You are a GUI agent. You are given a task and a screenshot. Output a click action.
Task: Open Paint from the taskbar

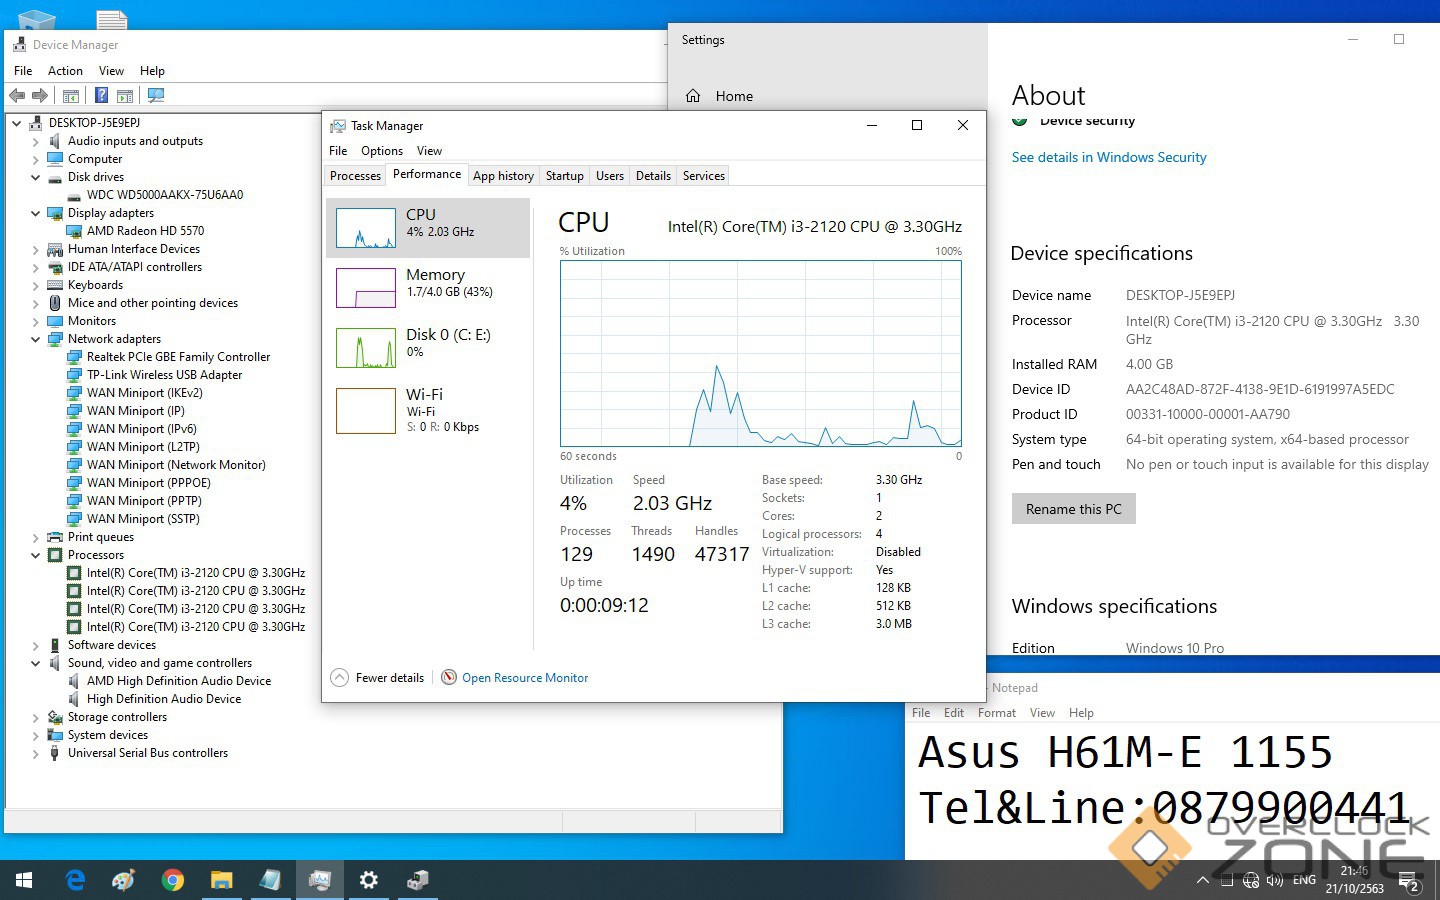124,880
